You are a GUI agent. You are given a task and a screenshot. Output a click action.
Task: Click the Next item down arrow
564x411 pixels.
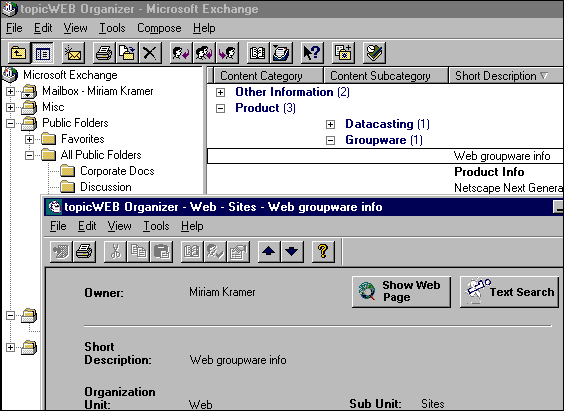(292, 251)
